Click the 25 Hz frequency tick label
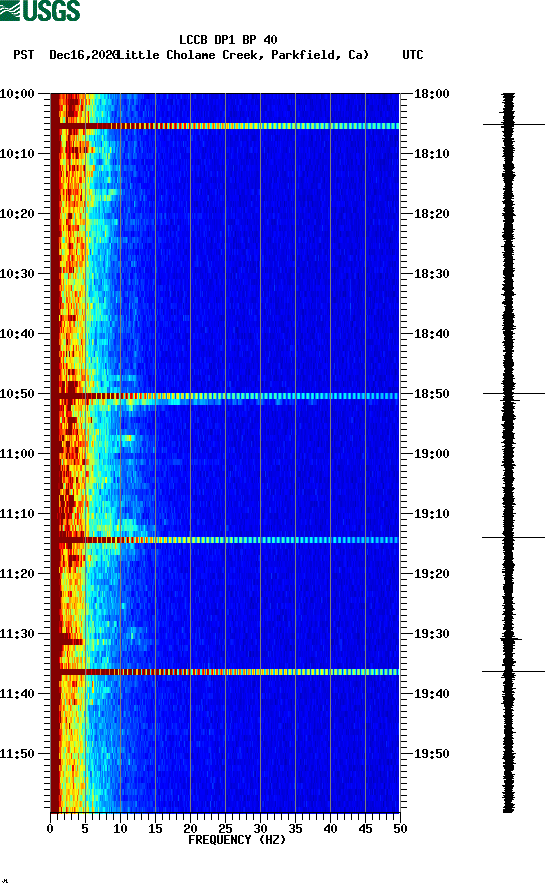Image resolution: width=552 pixels, height=892 pixels. coord(225,829)
